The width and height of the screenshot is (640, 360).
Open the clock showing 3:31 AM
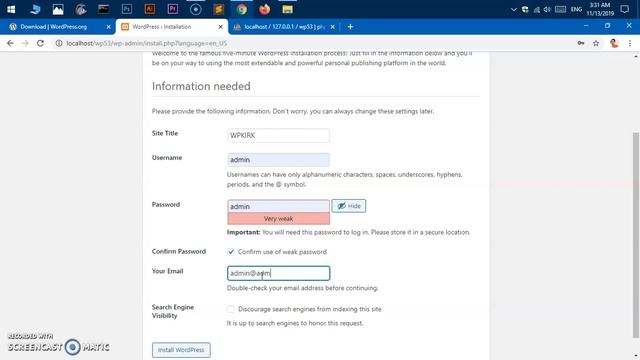point(600,9)
